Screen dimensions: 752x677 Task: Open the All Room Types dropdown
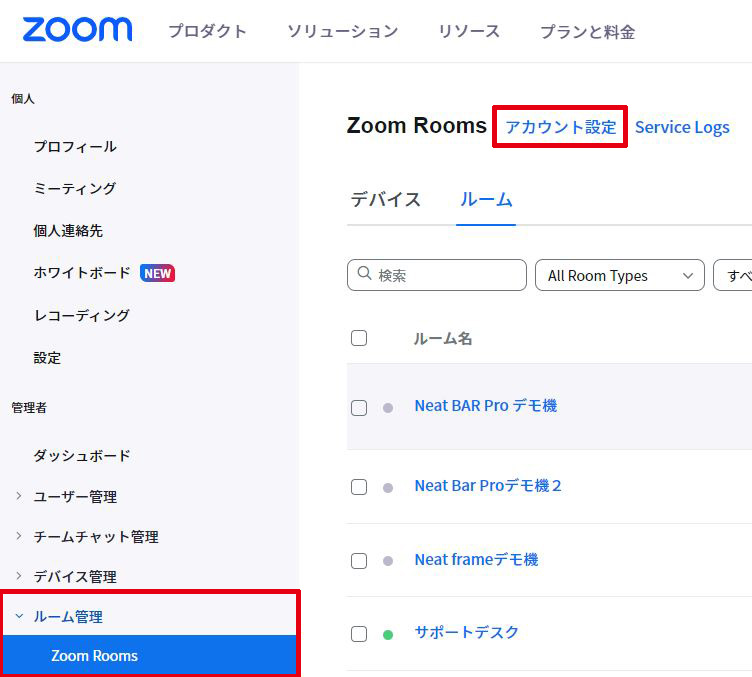[620, 275]
